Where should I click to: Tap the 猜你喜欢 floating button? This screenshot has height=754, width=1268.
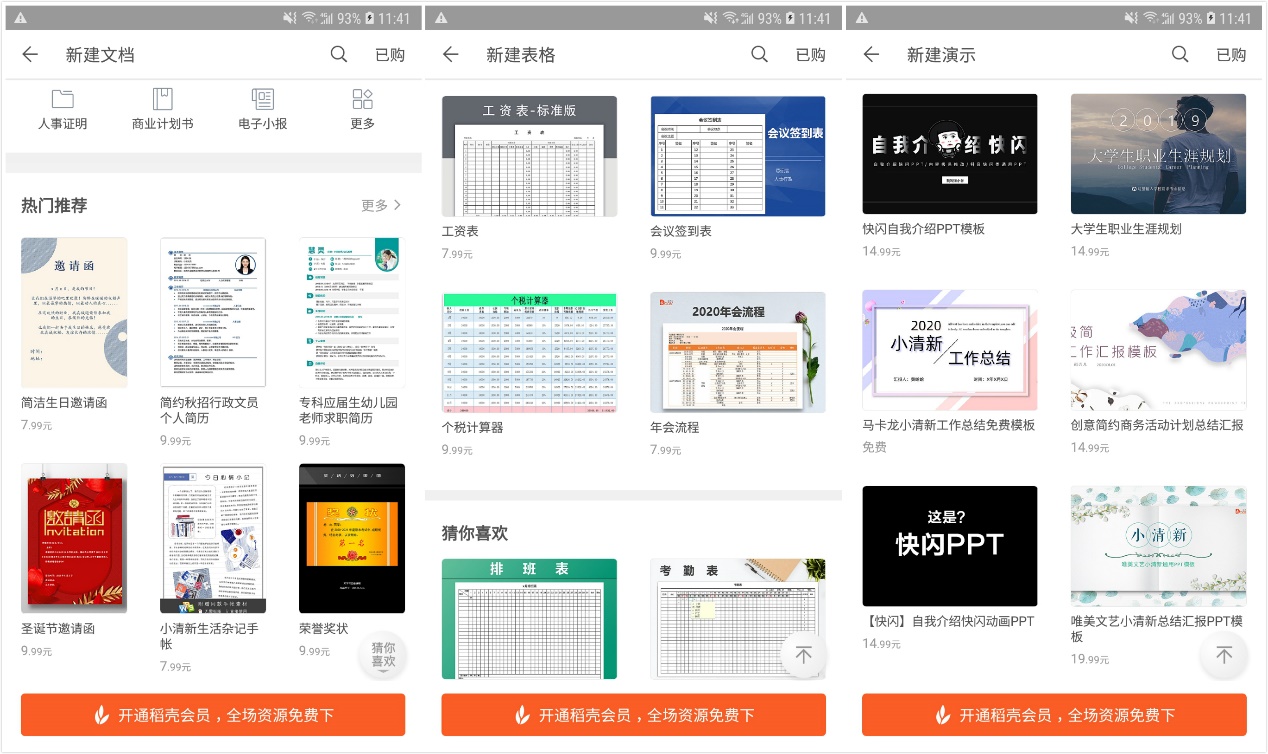click(x=383, y=655)
